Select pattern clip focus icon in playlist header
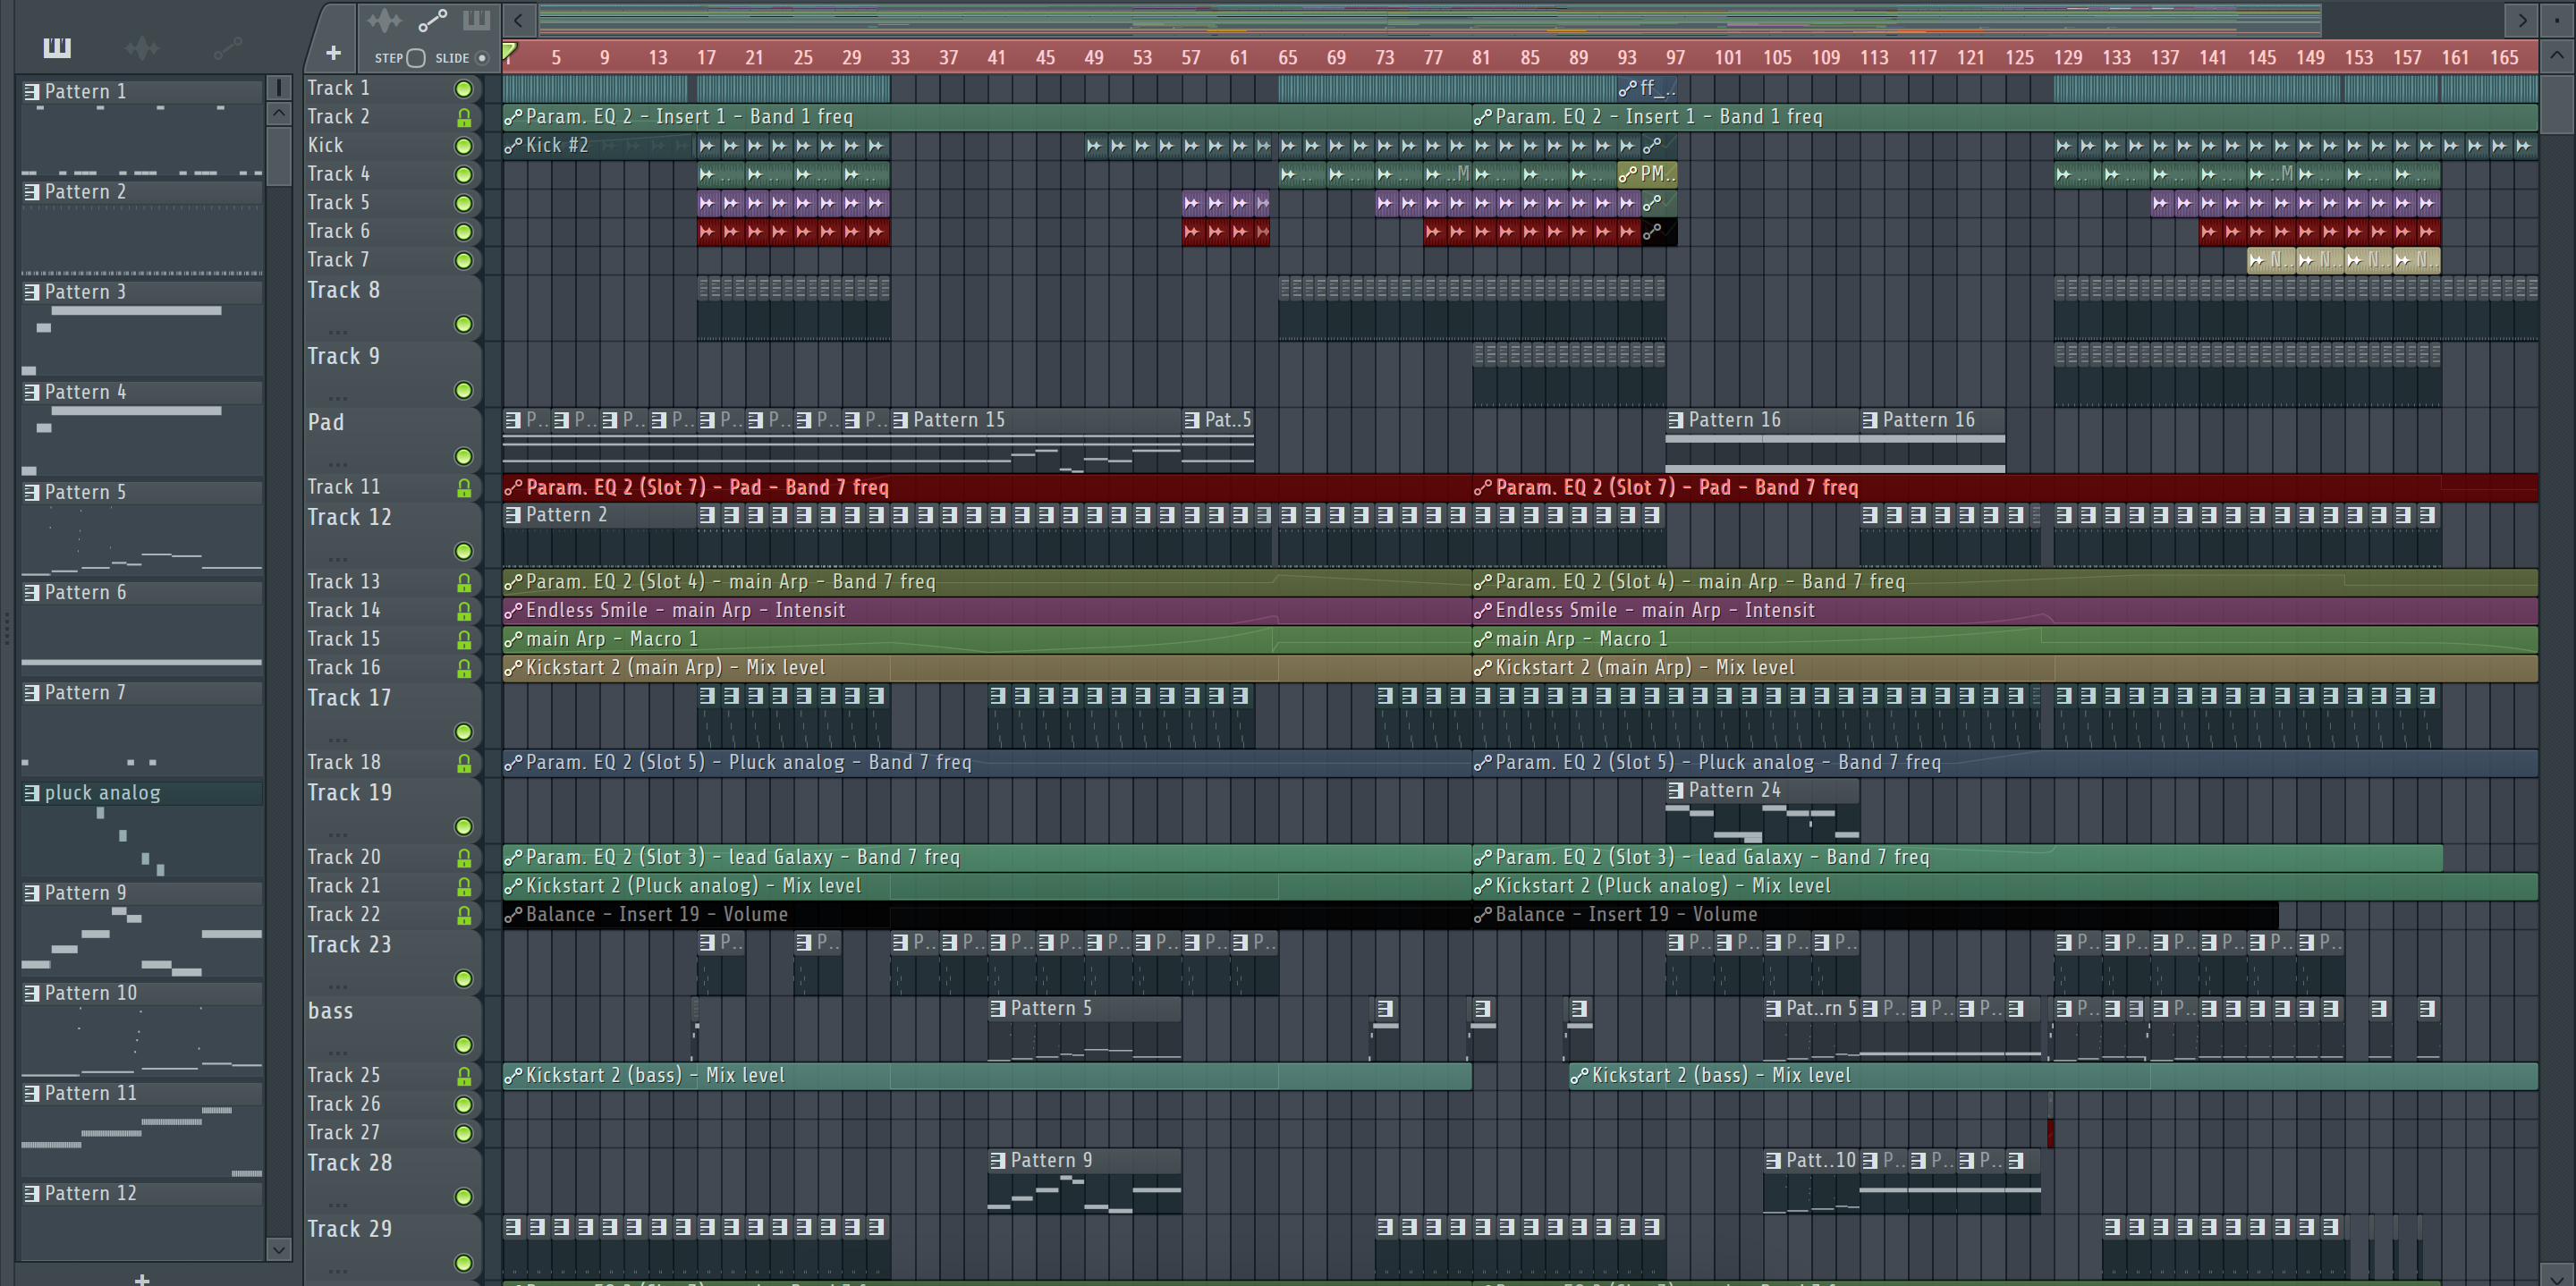Image resolution: width=2576 pixels, height=1286 pixels. tap(476, 20)
